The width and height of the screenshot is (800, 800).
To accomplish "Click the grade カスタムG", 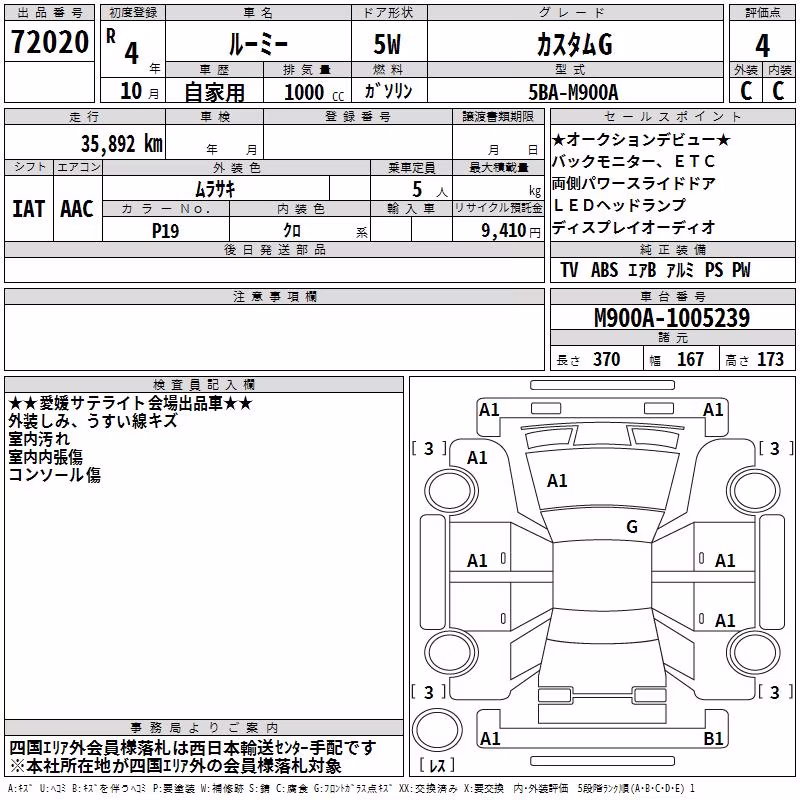I will 574,45.
